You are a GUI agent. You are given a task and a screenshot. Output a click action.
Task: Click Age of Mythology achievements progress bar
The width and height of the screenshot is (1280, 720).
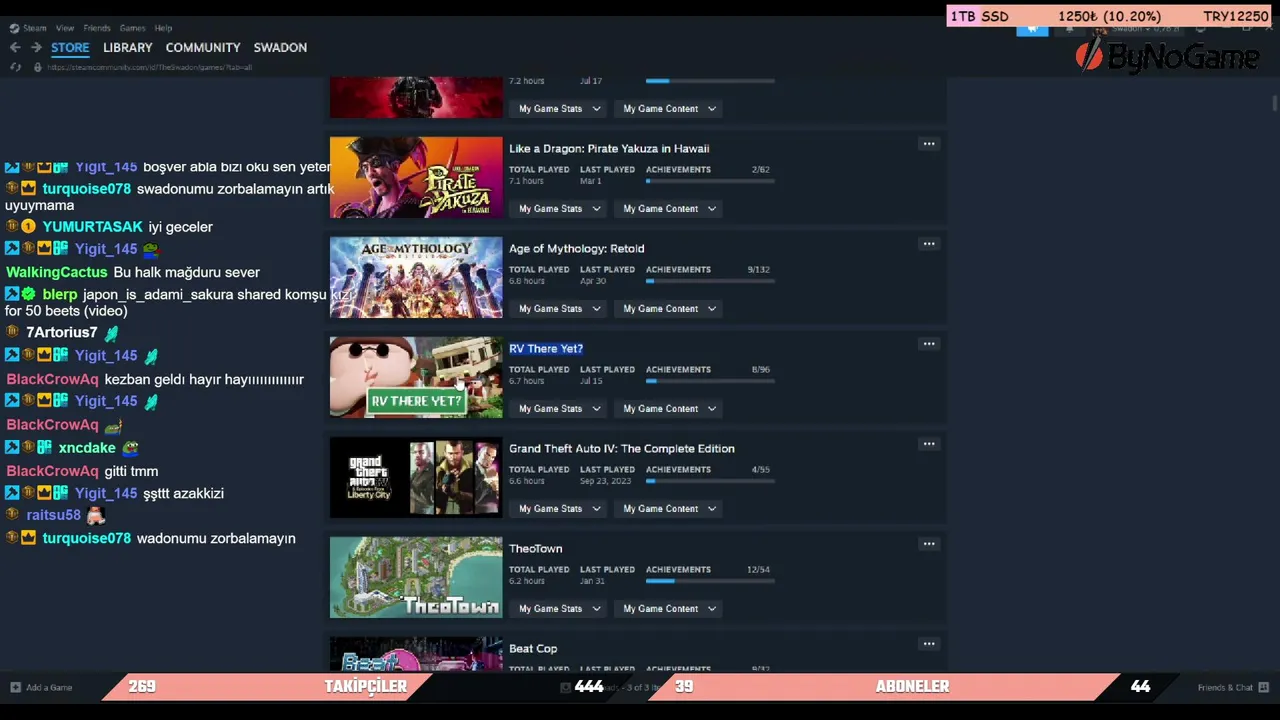(710, 281)
